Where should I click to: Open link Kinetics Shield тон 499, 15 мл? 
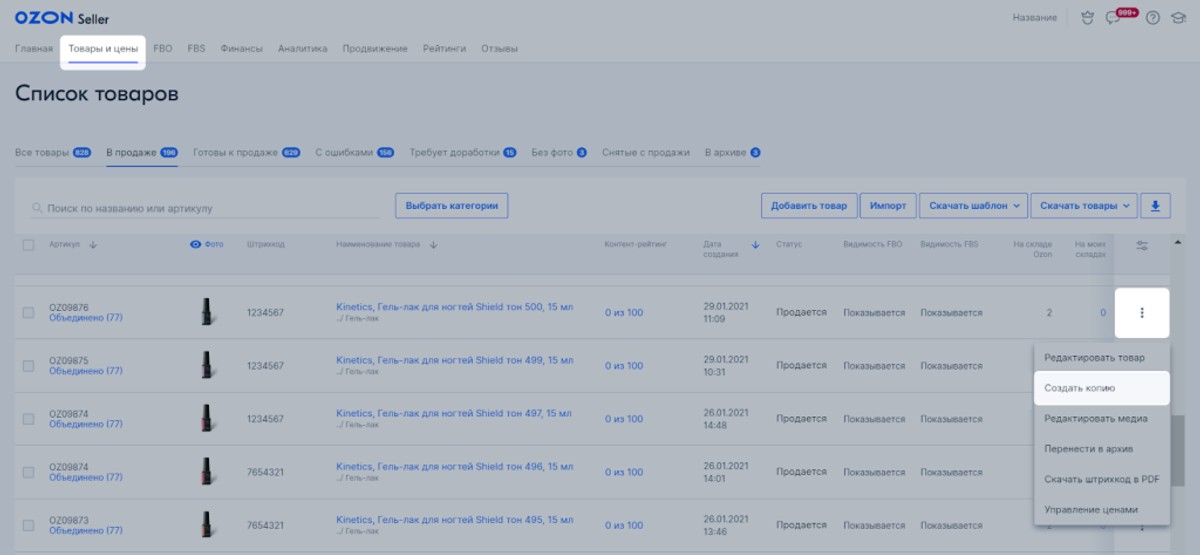point(455,360)
